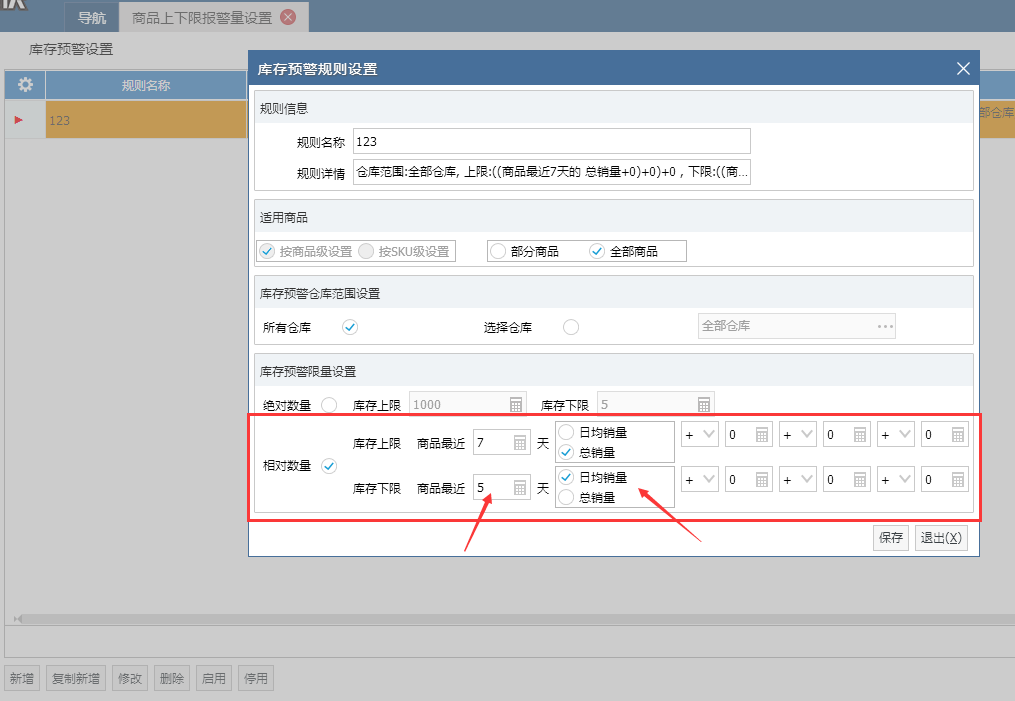Click the 规则详情 text field

click(x=552, y=172)
